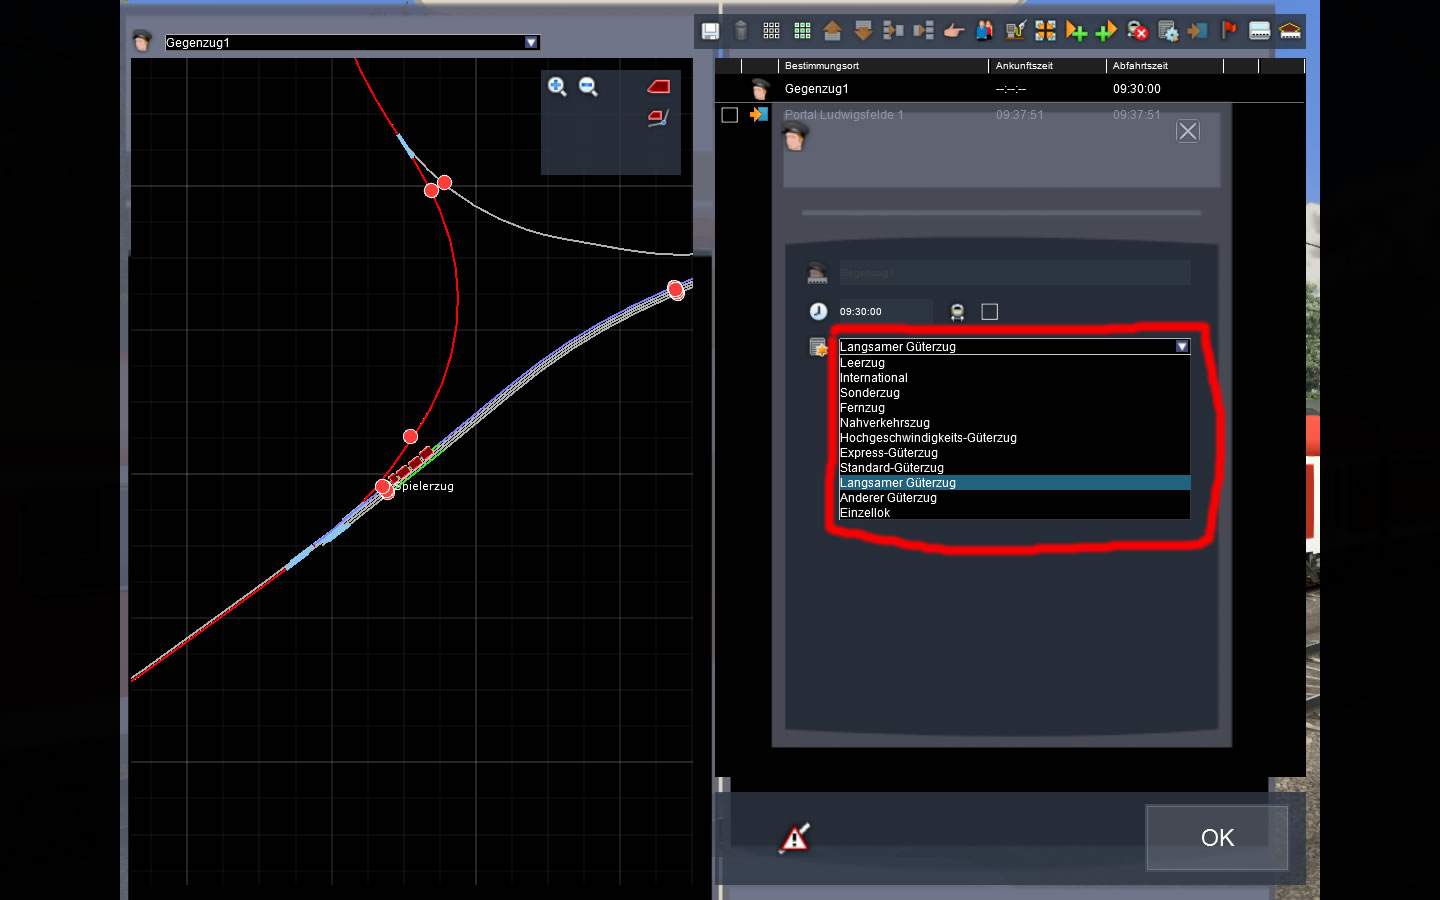Click the document with gear icon
This screenshot has width=1440, height=900.
[1167, 31]
